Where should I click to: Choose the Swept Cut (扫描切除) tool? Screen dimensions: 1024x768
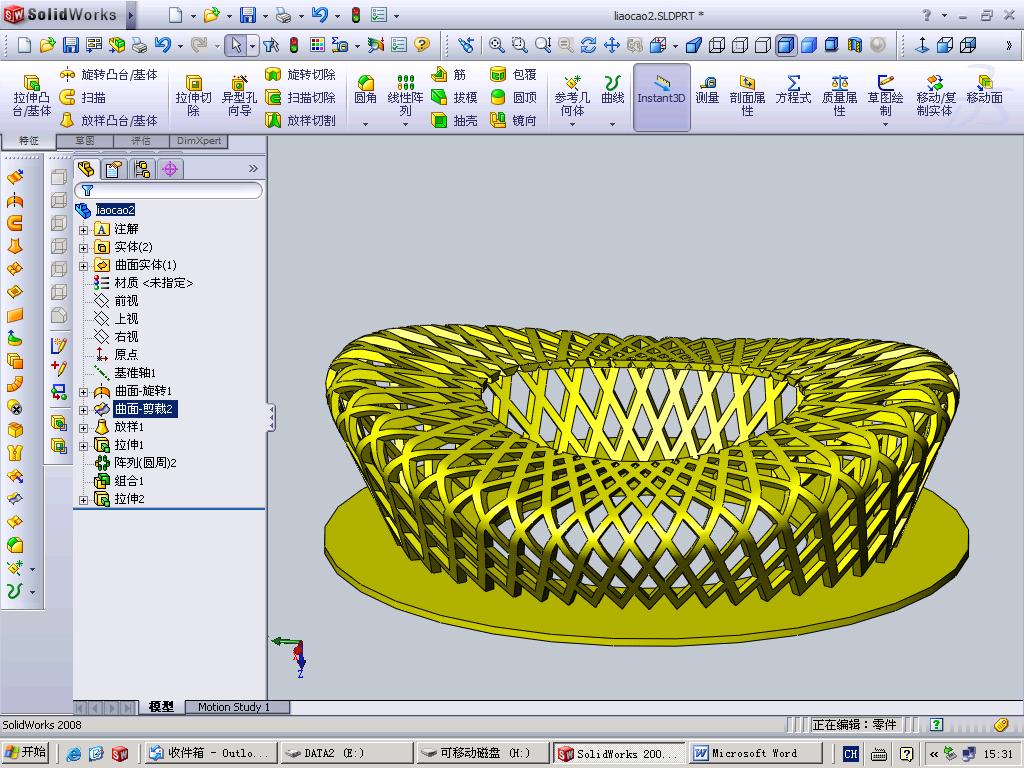300,97
